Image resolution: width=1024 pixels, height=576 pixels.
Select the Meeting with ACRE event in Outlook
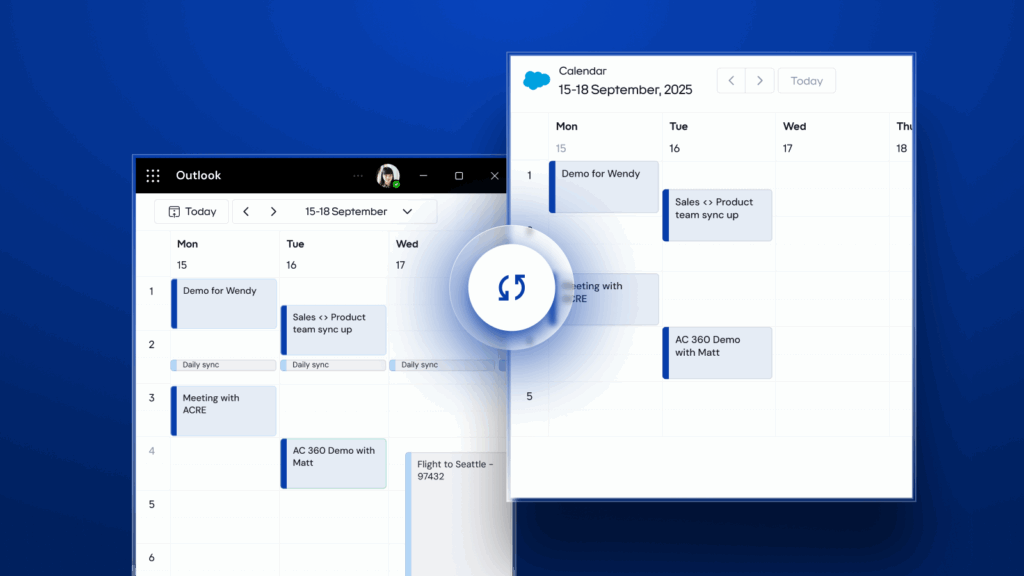click(x=223, y=410)
